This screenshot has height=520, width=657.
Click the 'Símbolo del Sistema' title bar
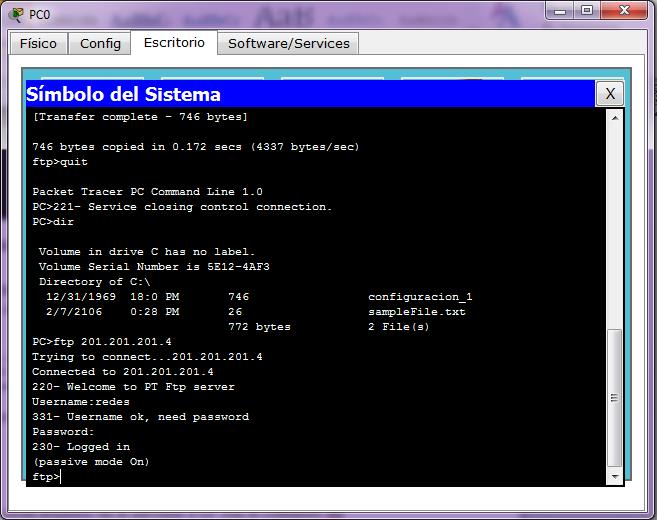point(310,94)
